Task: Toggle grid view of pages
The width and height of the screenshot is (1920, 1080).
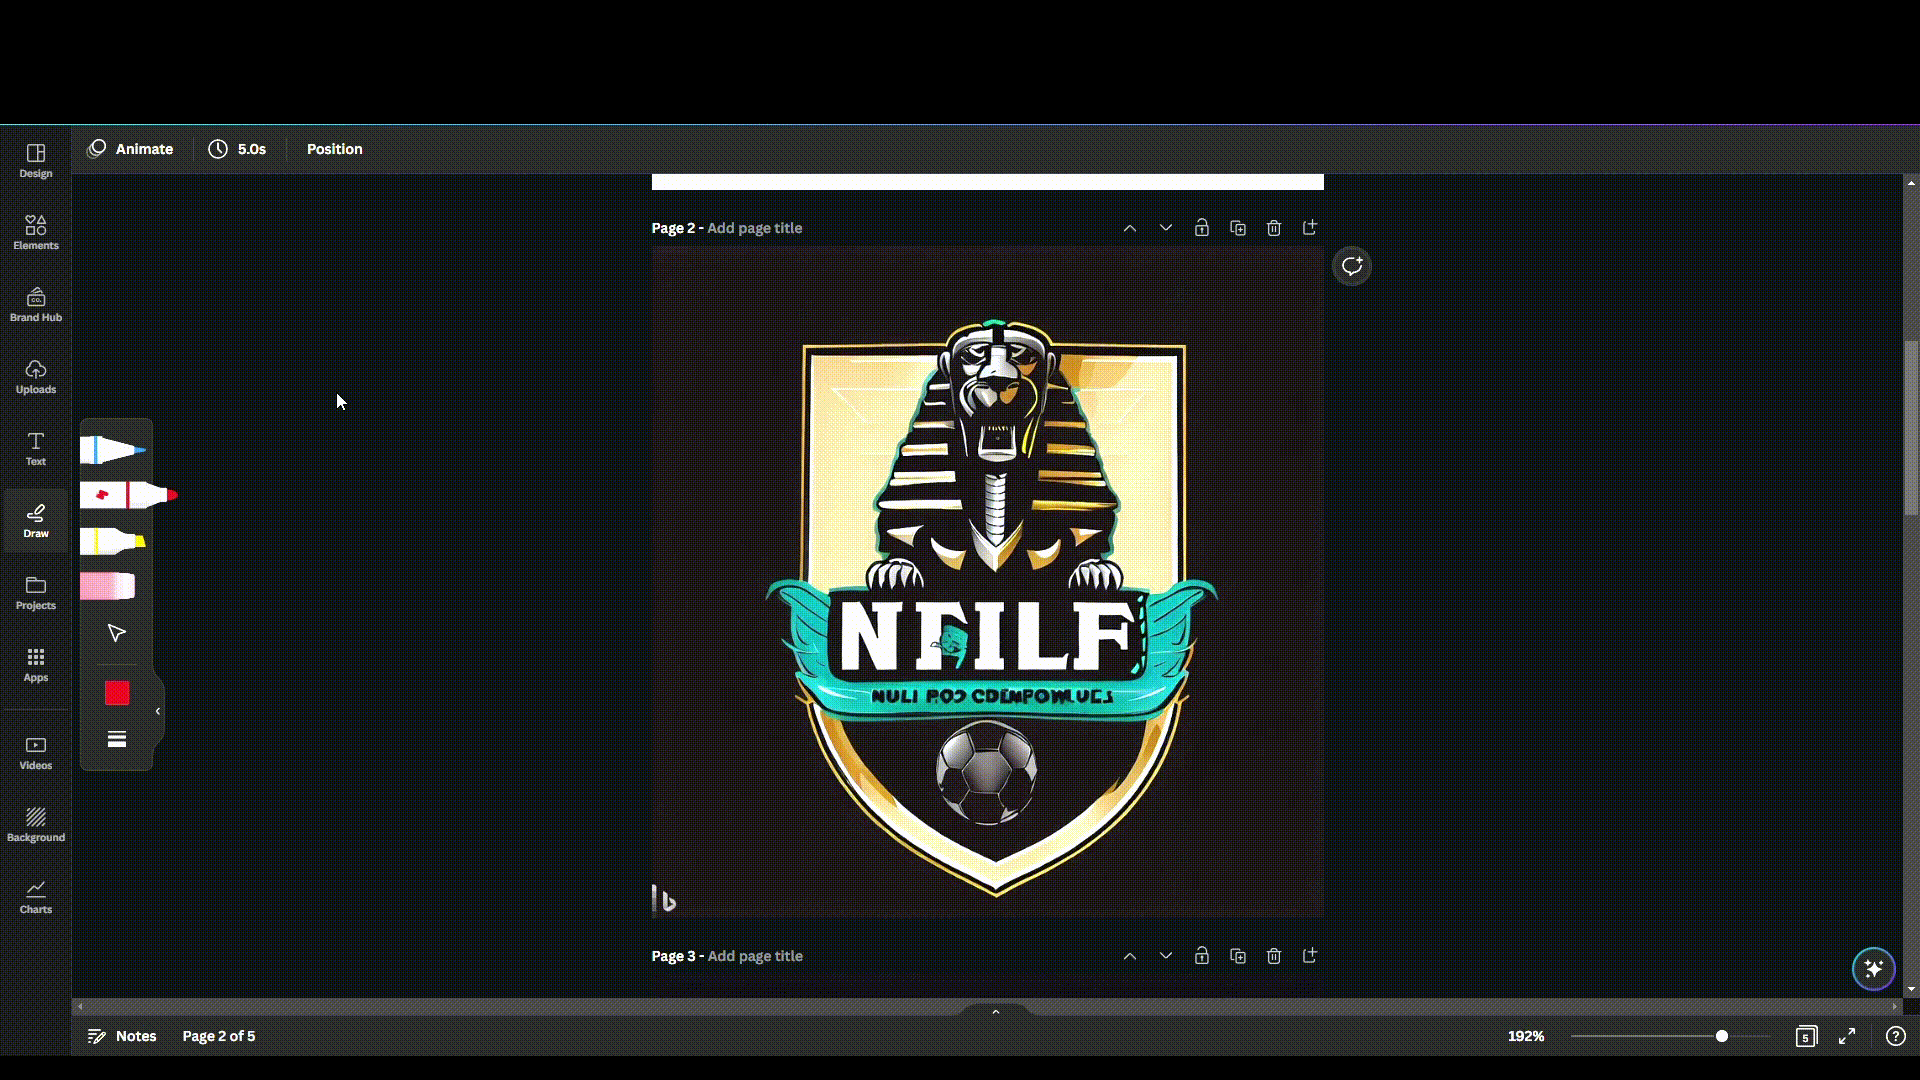Action: [1805, 1036]
